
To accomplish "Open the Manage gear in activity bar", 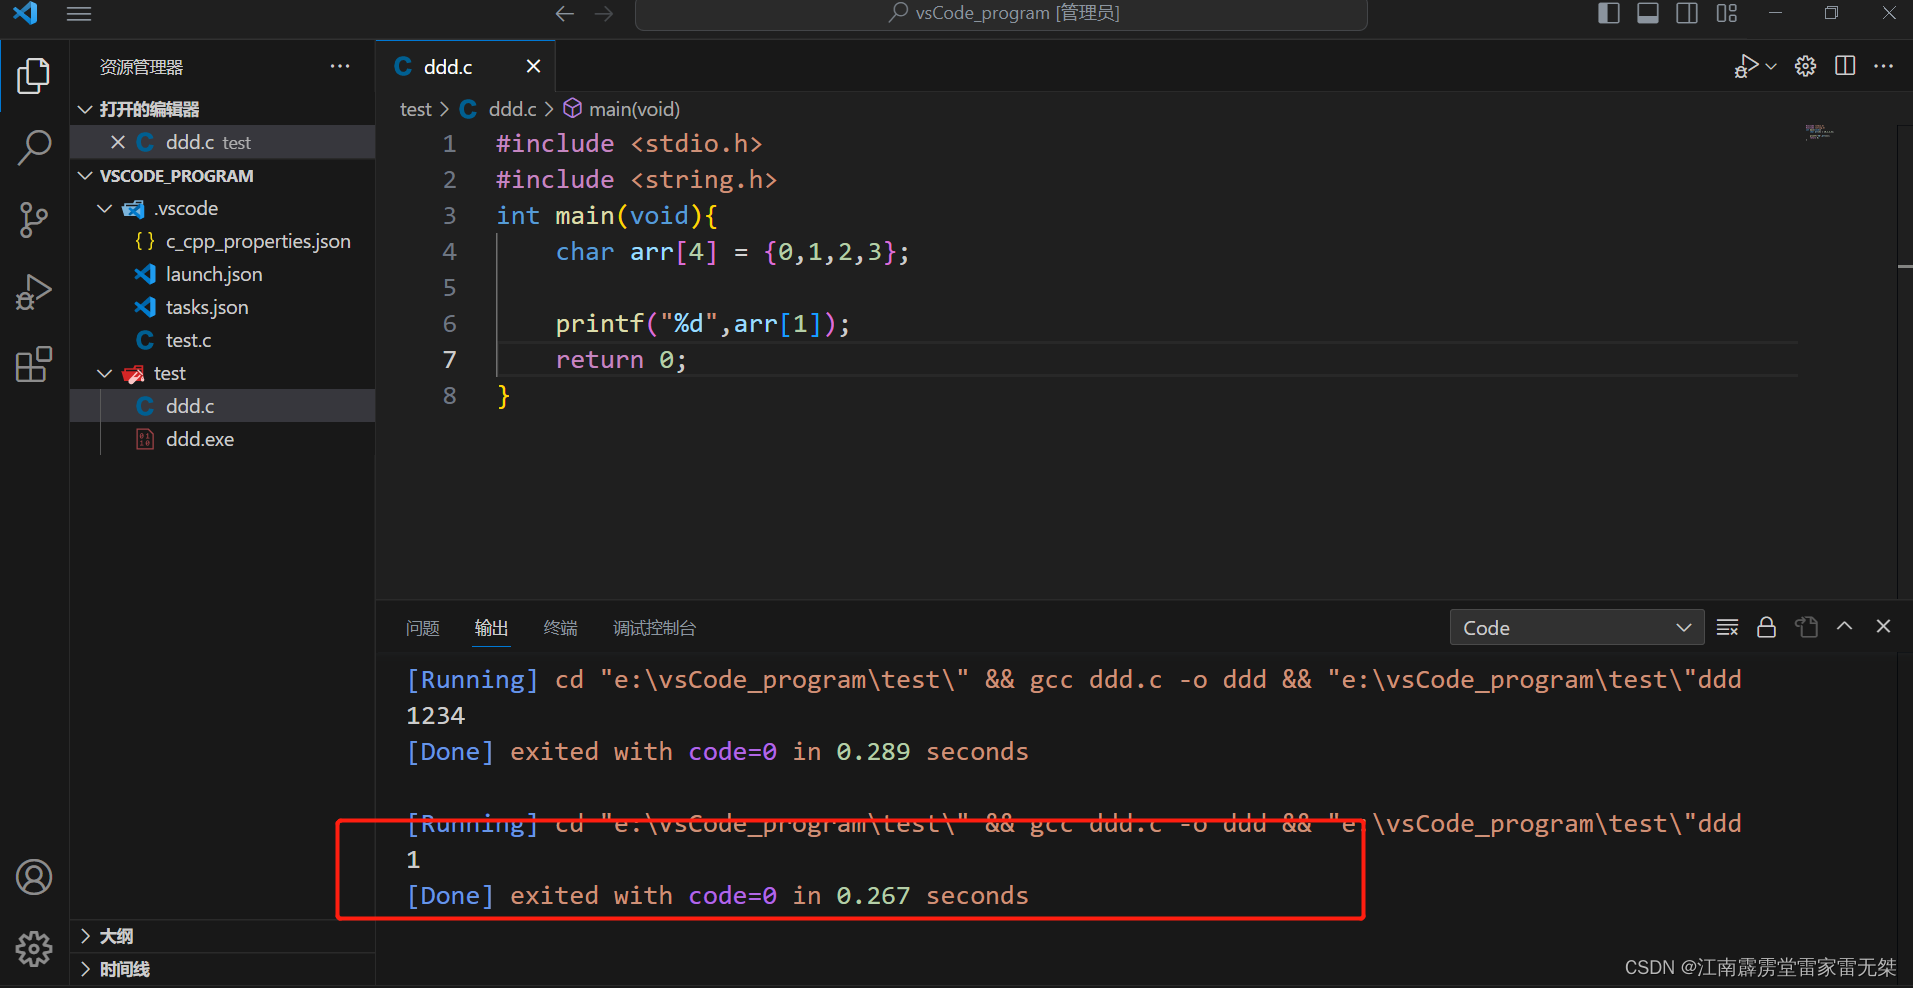I will click(x=34, y=948).
